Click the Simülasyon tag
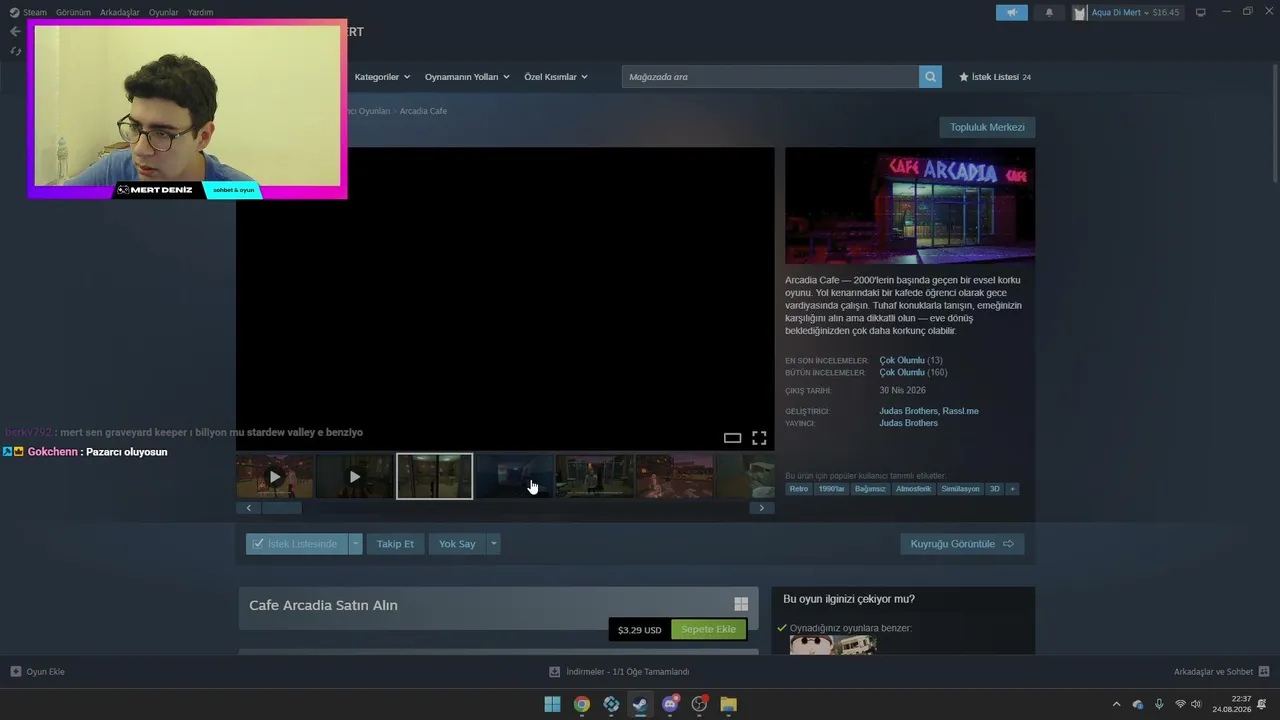1280x720 pixels. [x=960, y=489]
